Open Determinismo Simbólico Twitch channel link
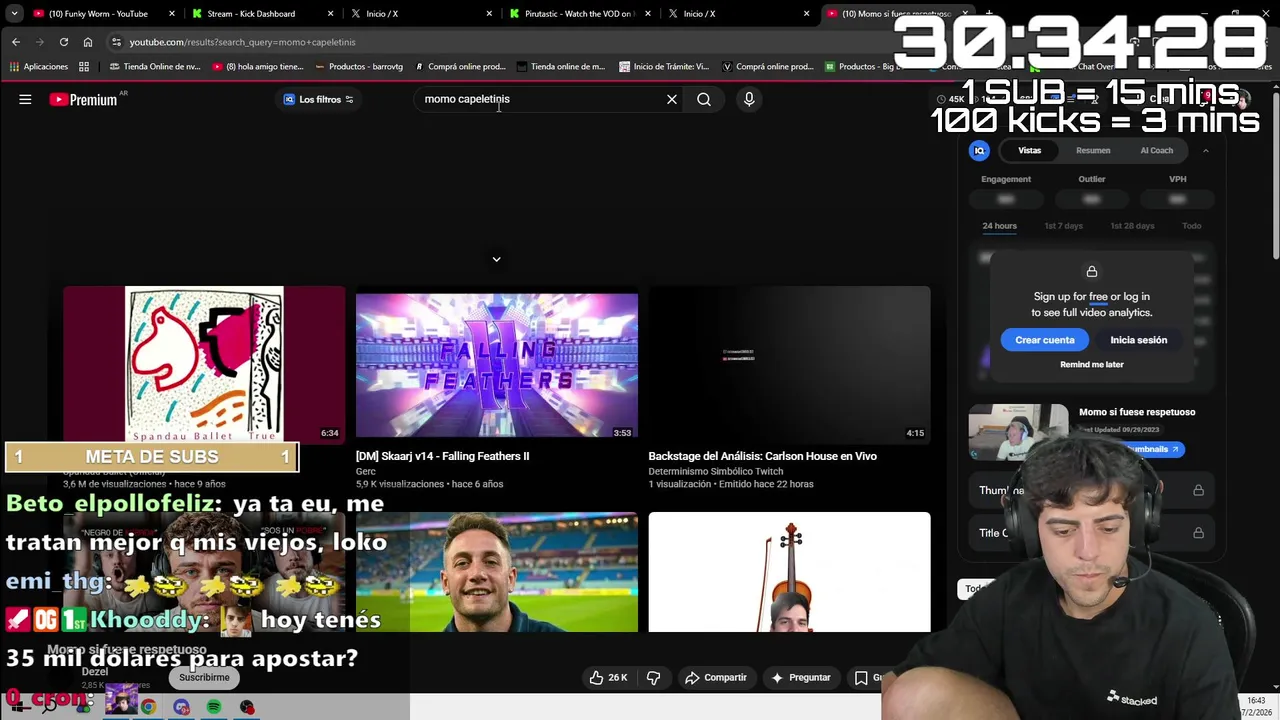1280x720 pixels. click(x=716, y=471)
